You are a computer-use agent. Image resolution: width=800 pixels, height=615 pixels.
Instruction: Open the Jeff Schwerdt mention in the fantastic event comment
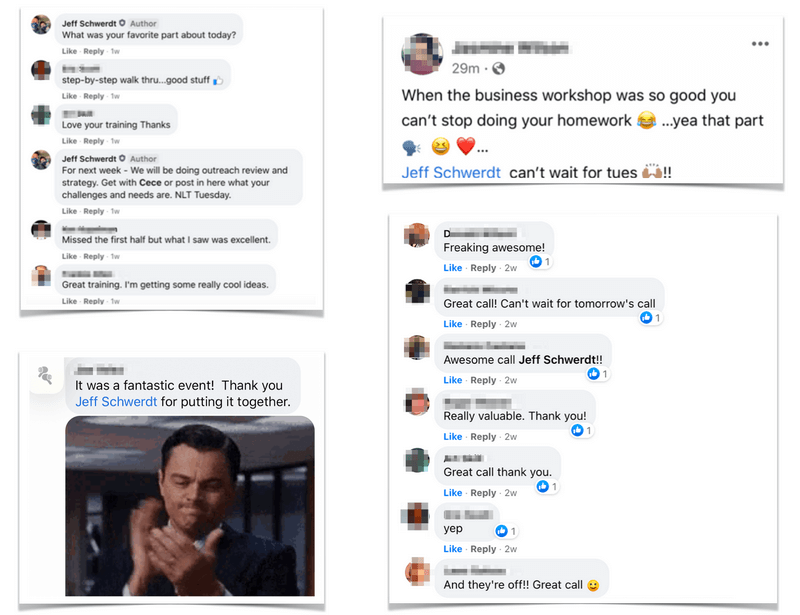point(116,402)
